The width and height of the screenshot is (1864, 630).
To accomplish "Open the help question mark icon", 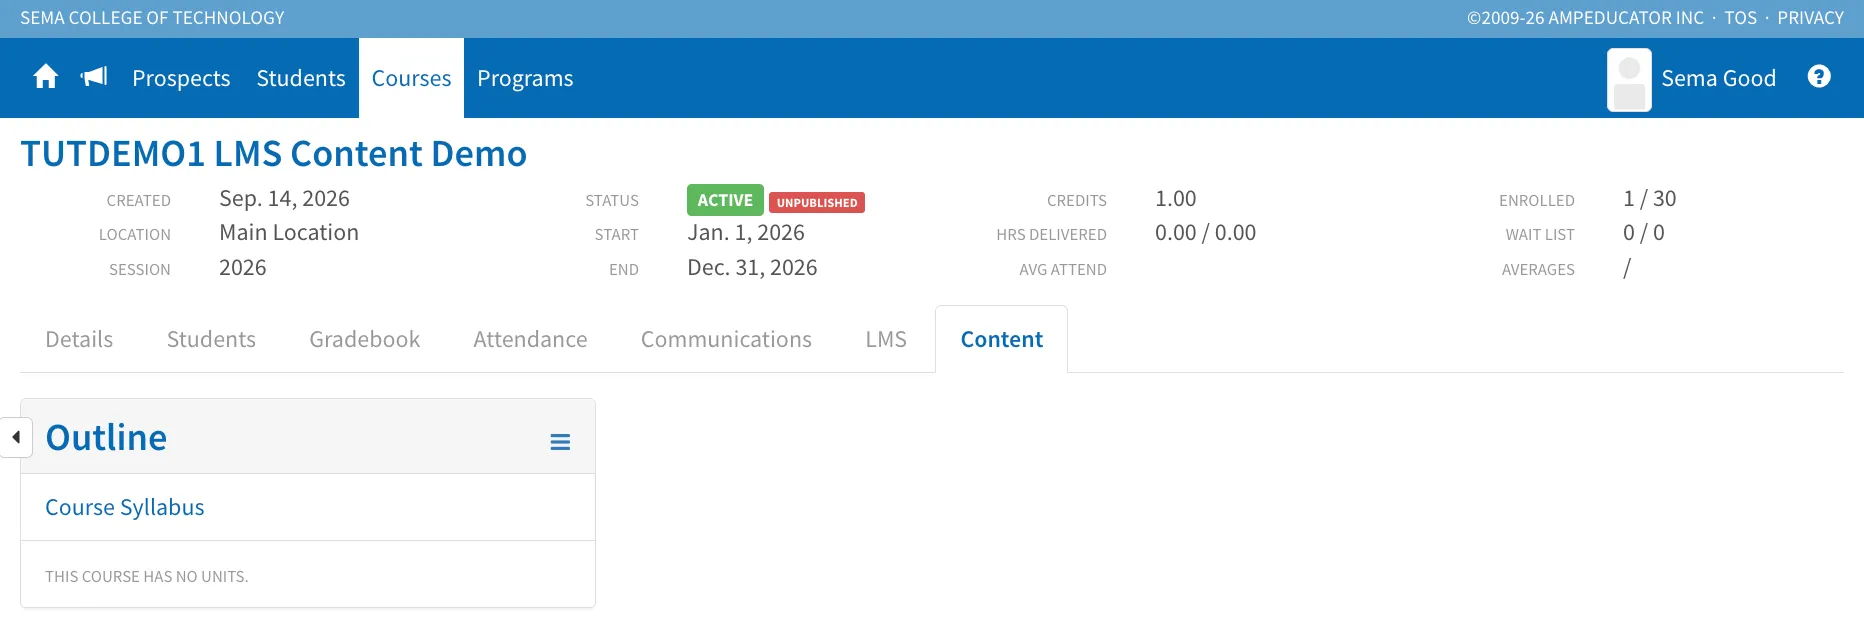I will 1819,77.
